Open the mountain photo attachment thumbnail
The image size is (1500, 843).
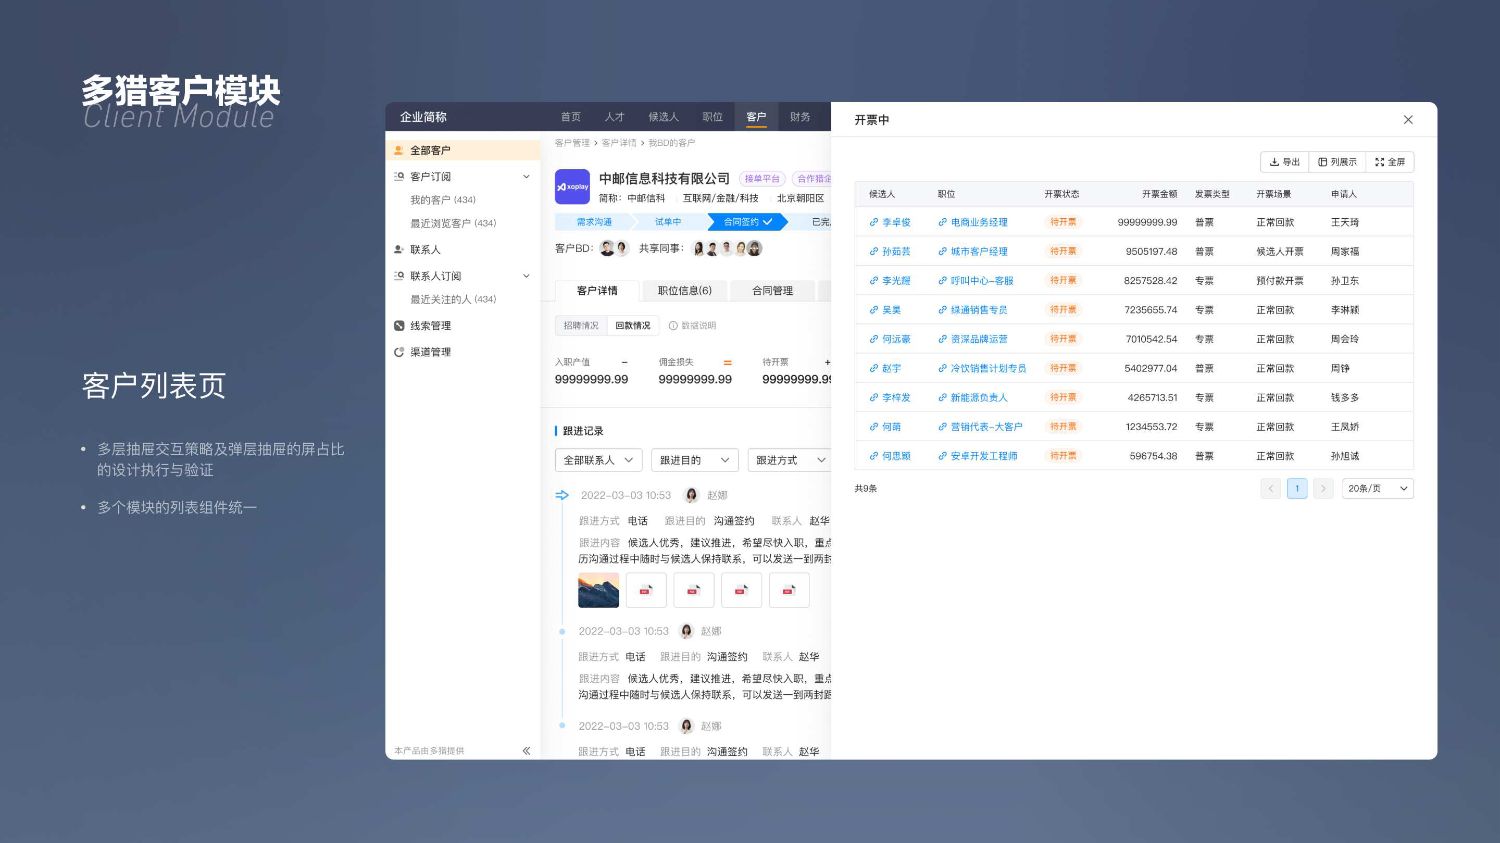point(598,591)
